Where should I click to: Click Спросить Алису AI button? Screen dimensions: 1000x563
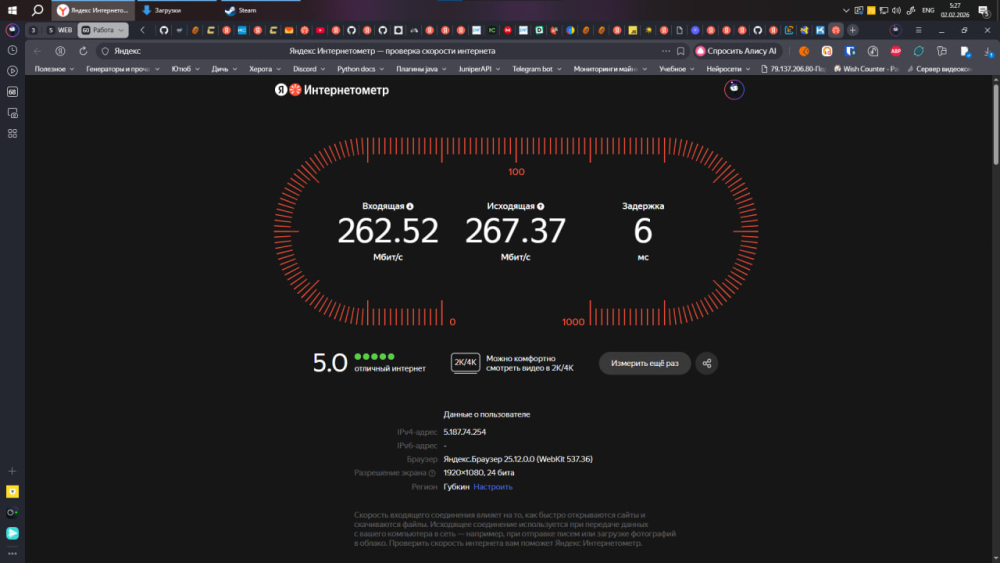click(x=736, y=50)
